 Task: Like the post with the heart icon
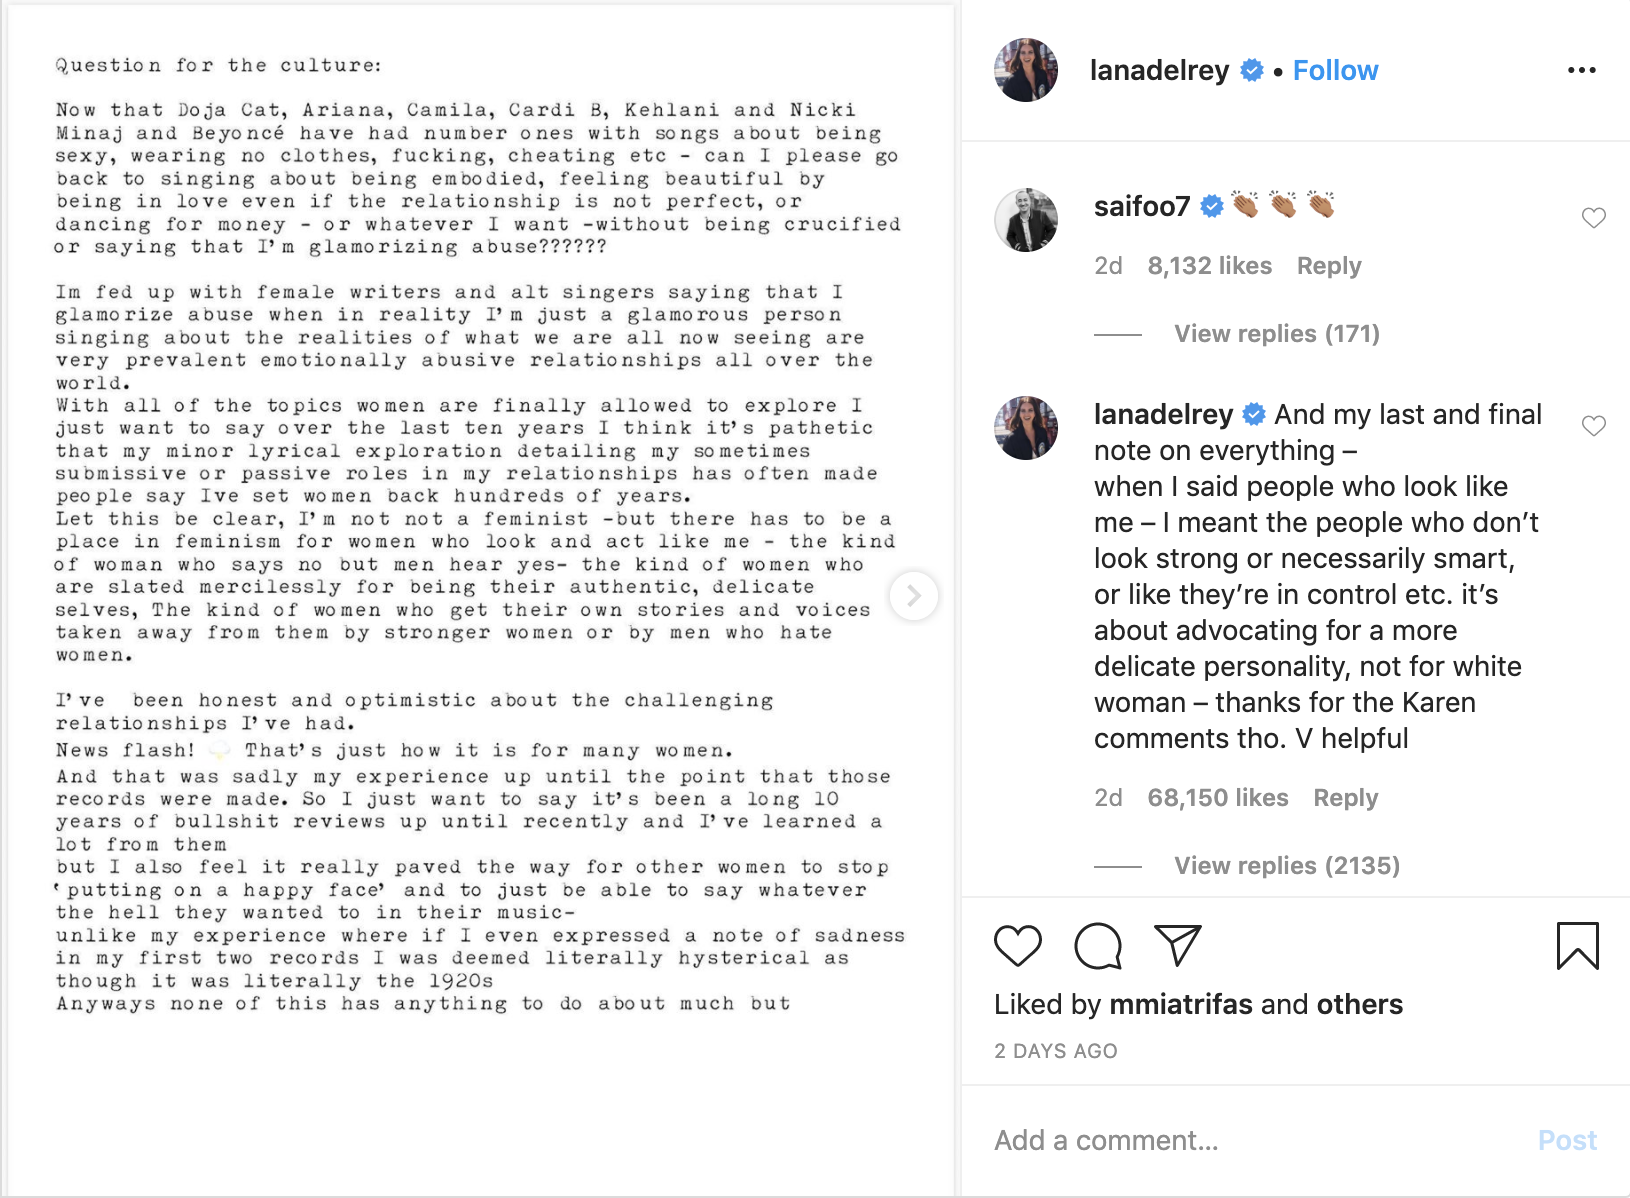coord(1018,945)
